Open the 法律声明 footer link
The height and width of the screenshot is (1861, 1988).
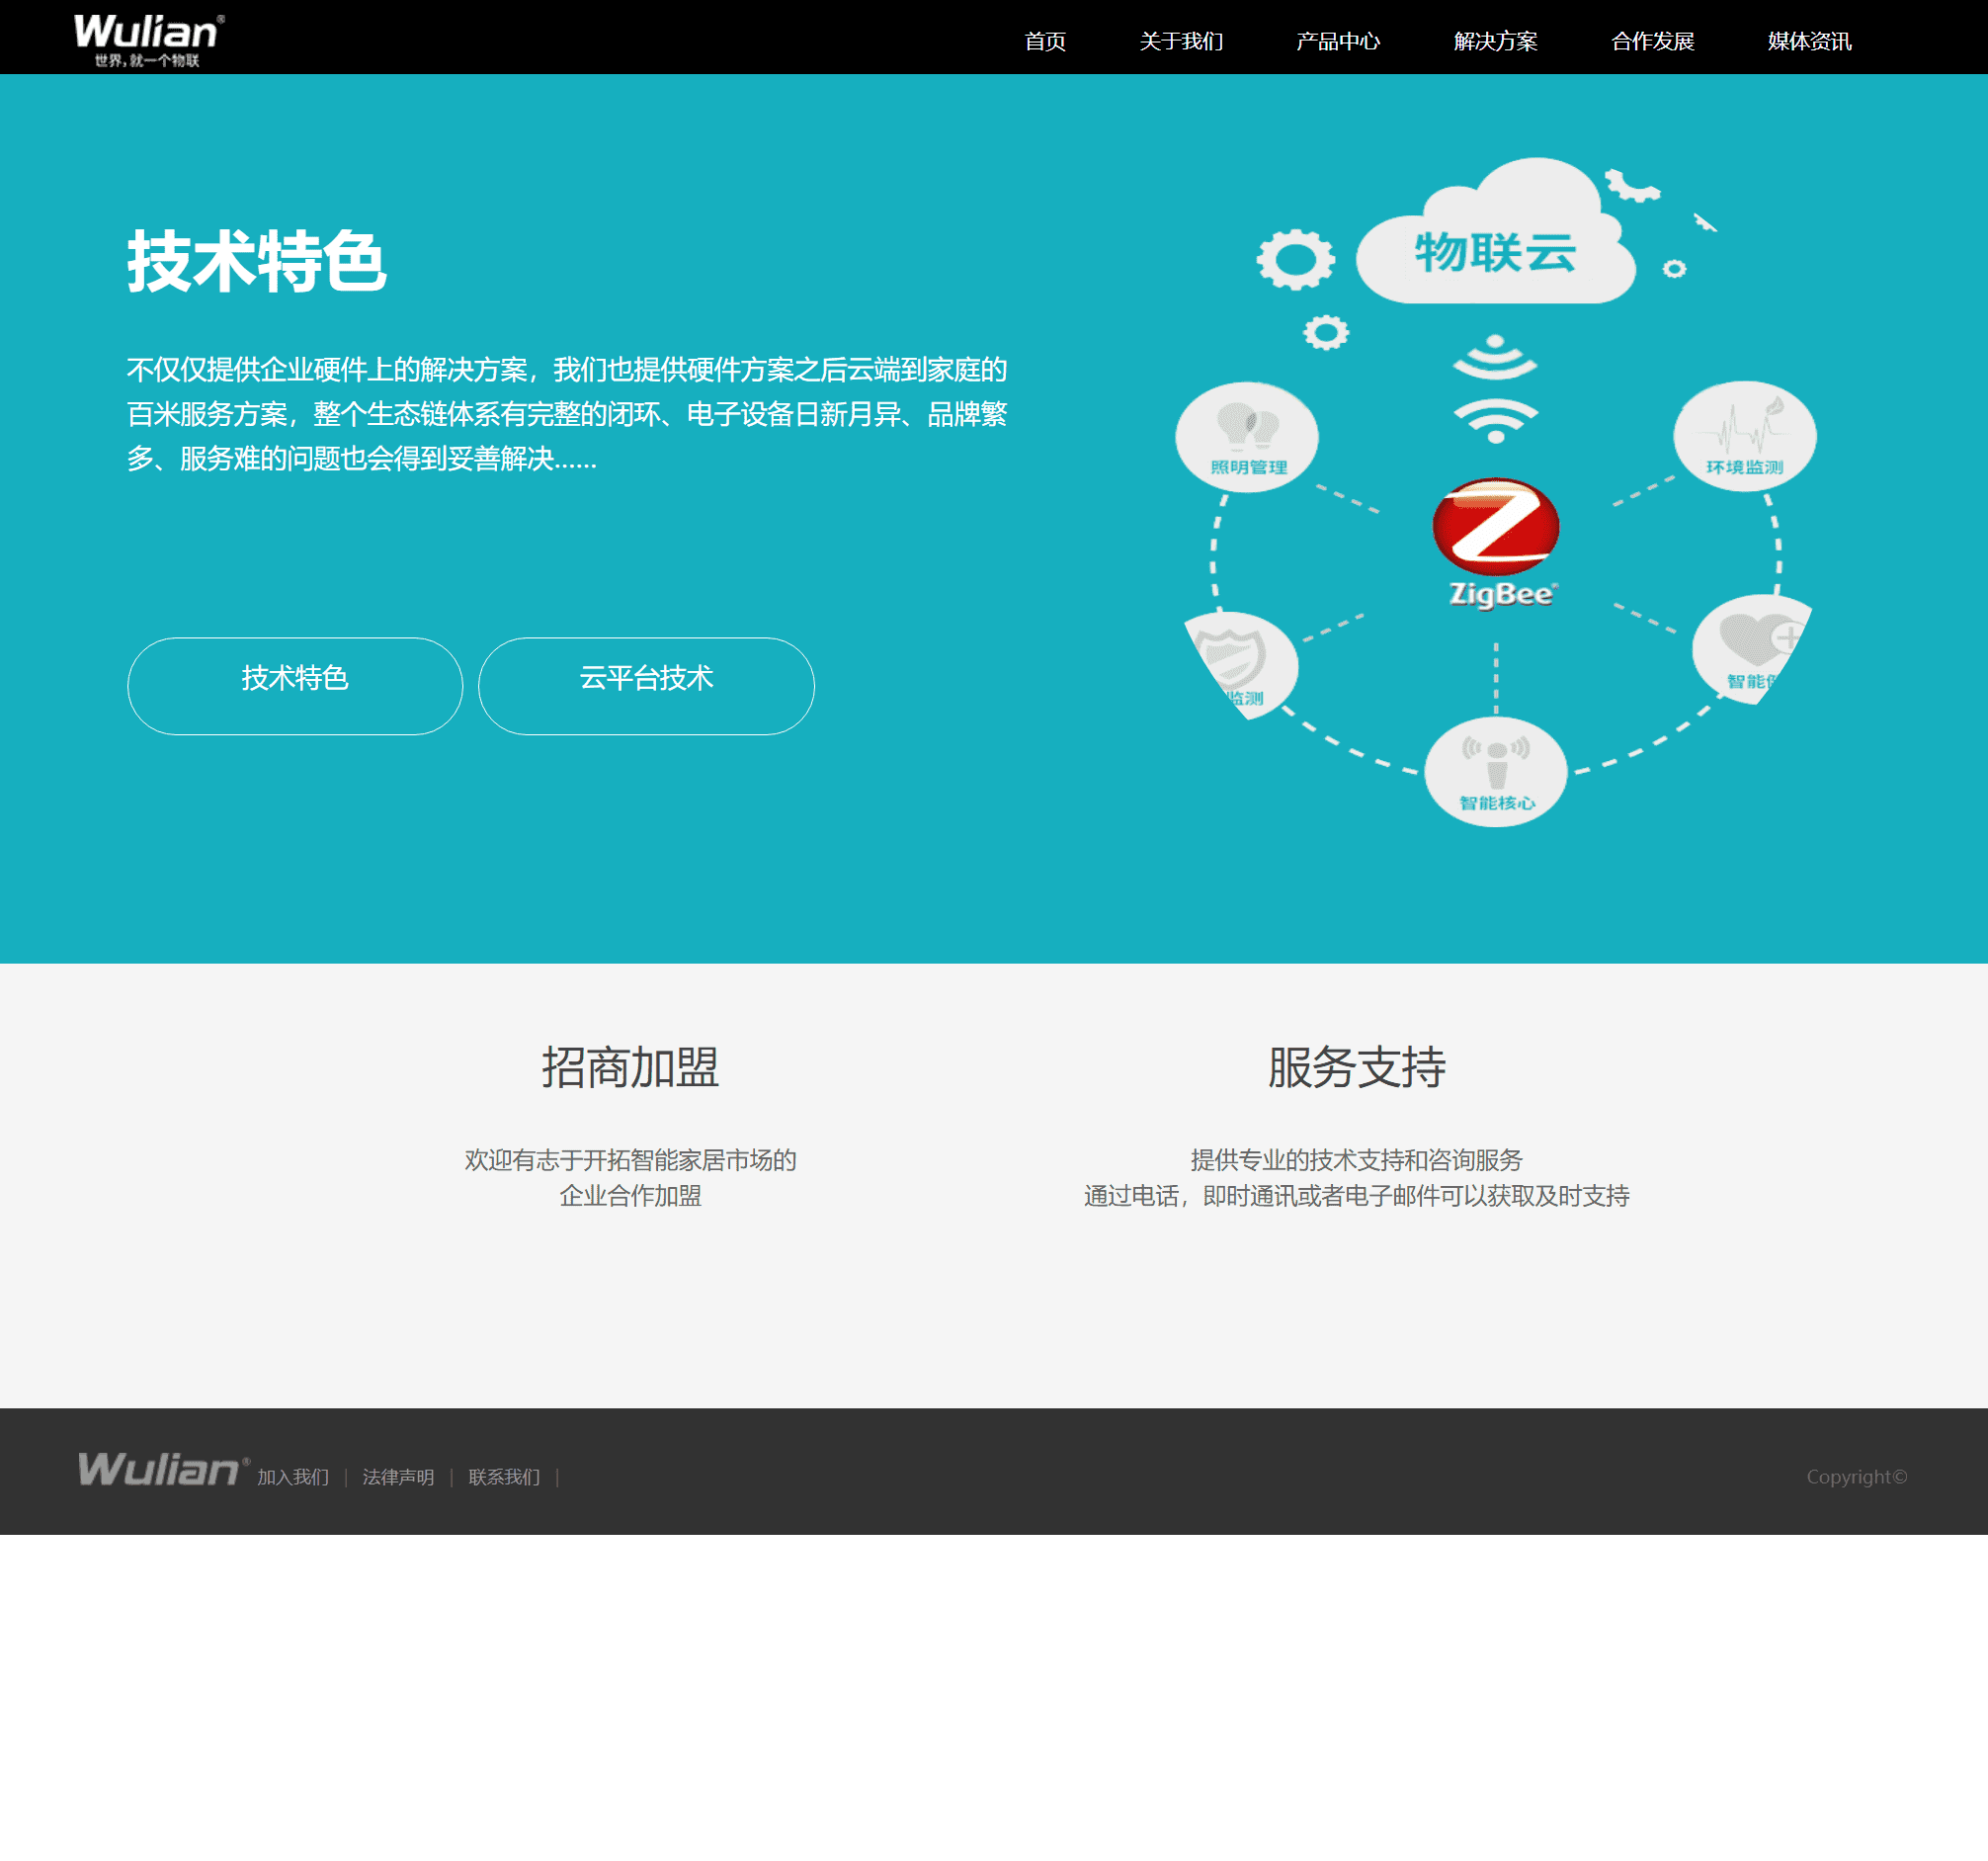398,1477
